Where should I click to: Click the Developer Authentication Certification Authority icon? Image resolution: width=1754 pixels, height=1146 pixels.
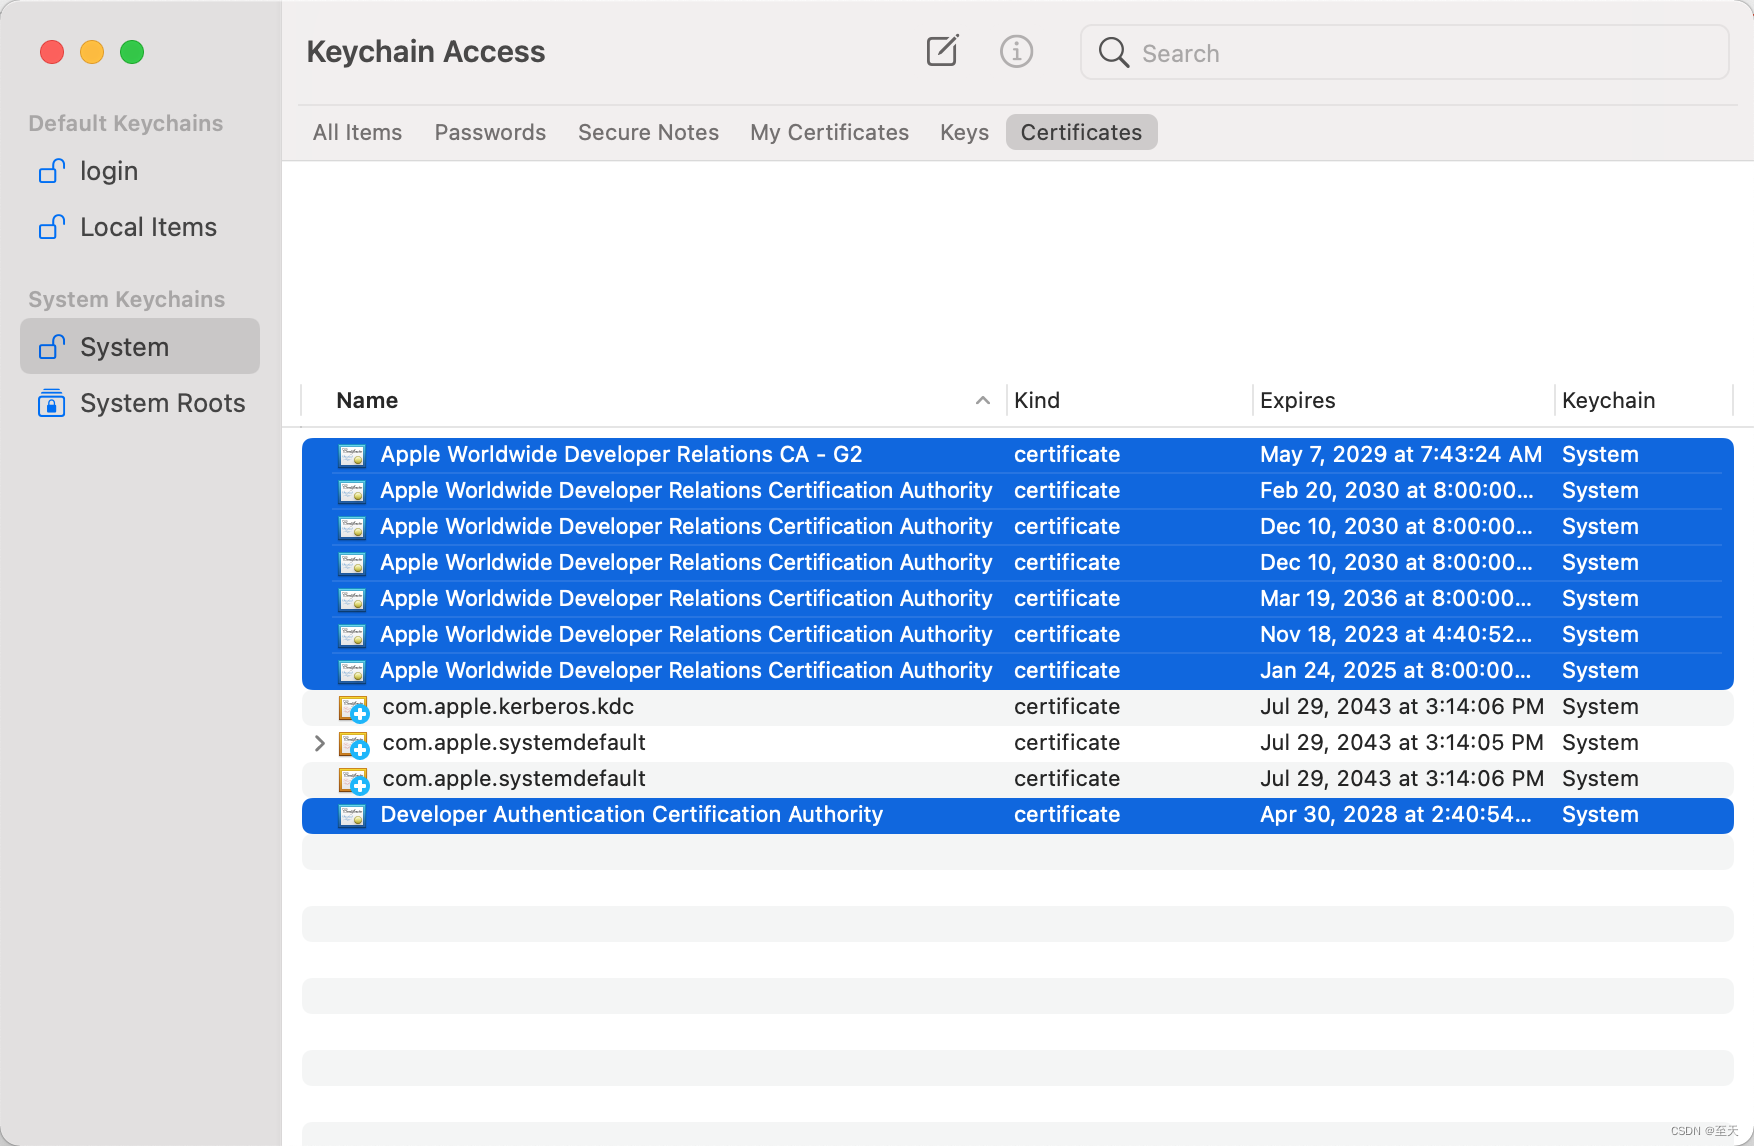tap(352, 815)
